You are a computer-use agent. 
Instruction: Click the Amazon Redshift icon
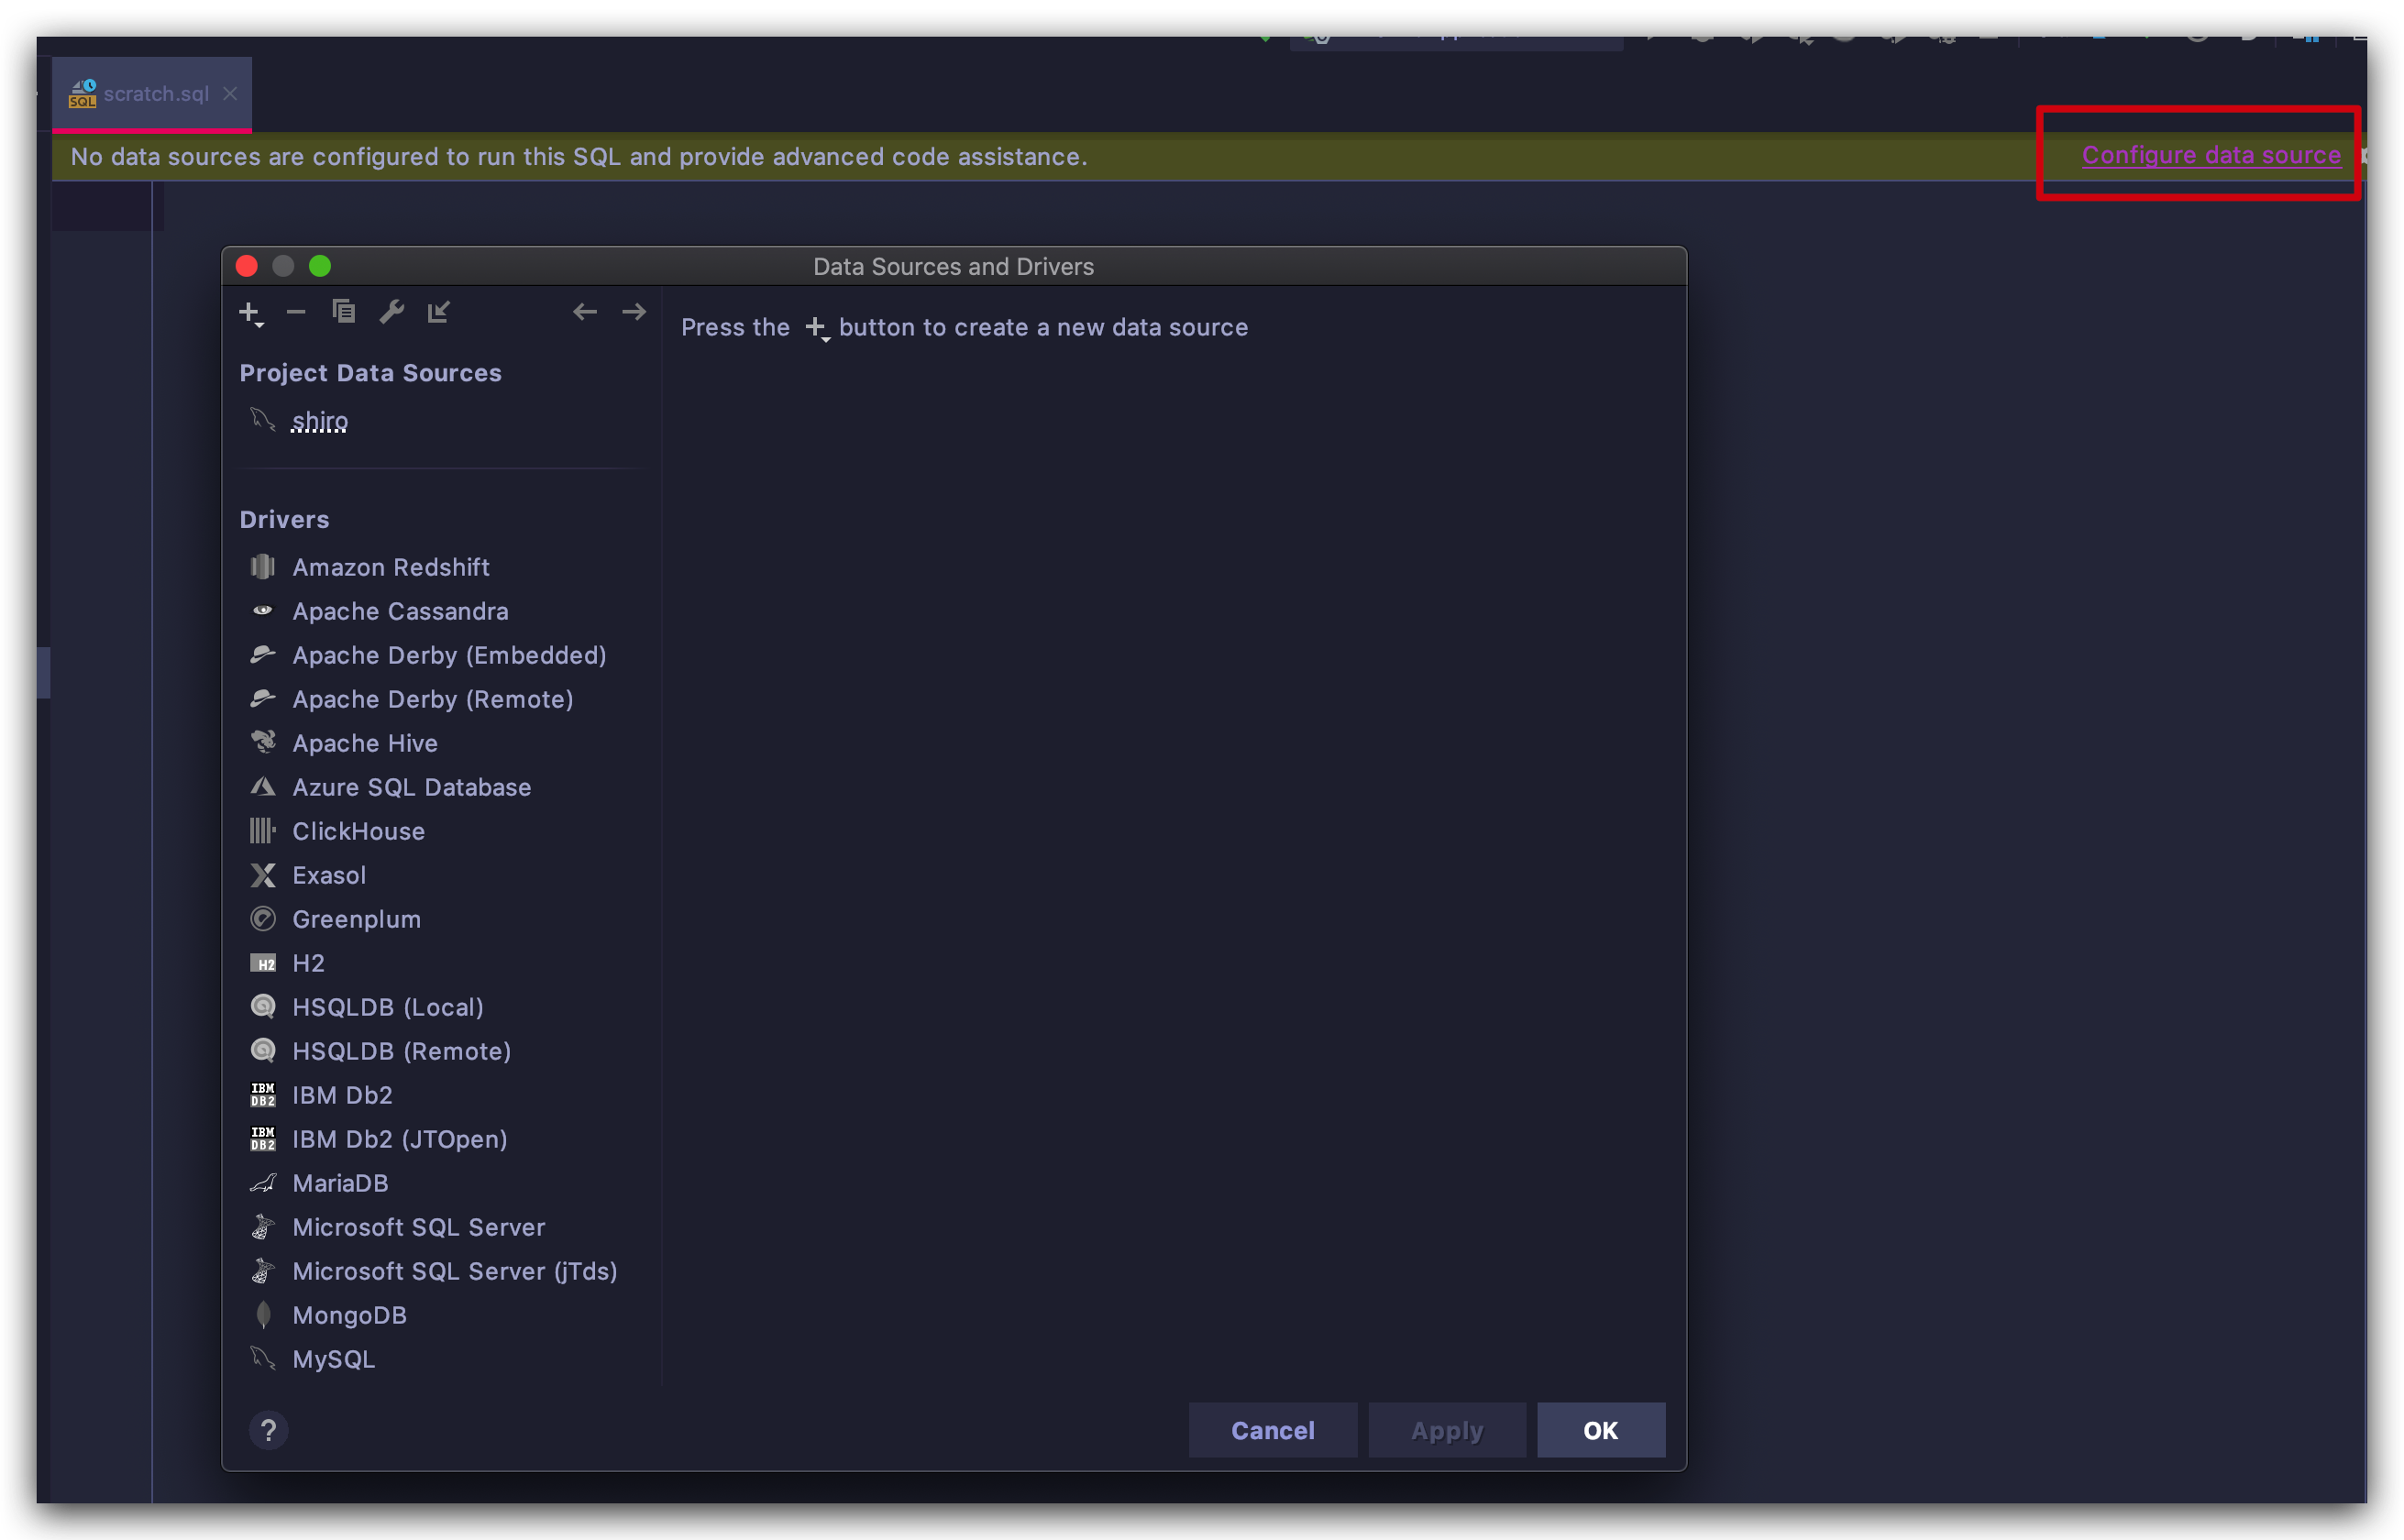click(263, 567)
